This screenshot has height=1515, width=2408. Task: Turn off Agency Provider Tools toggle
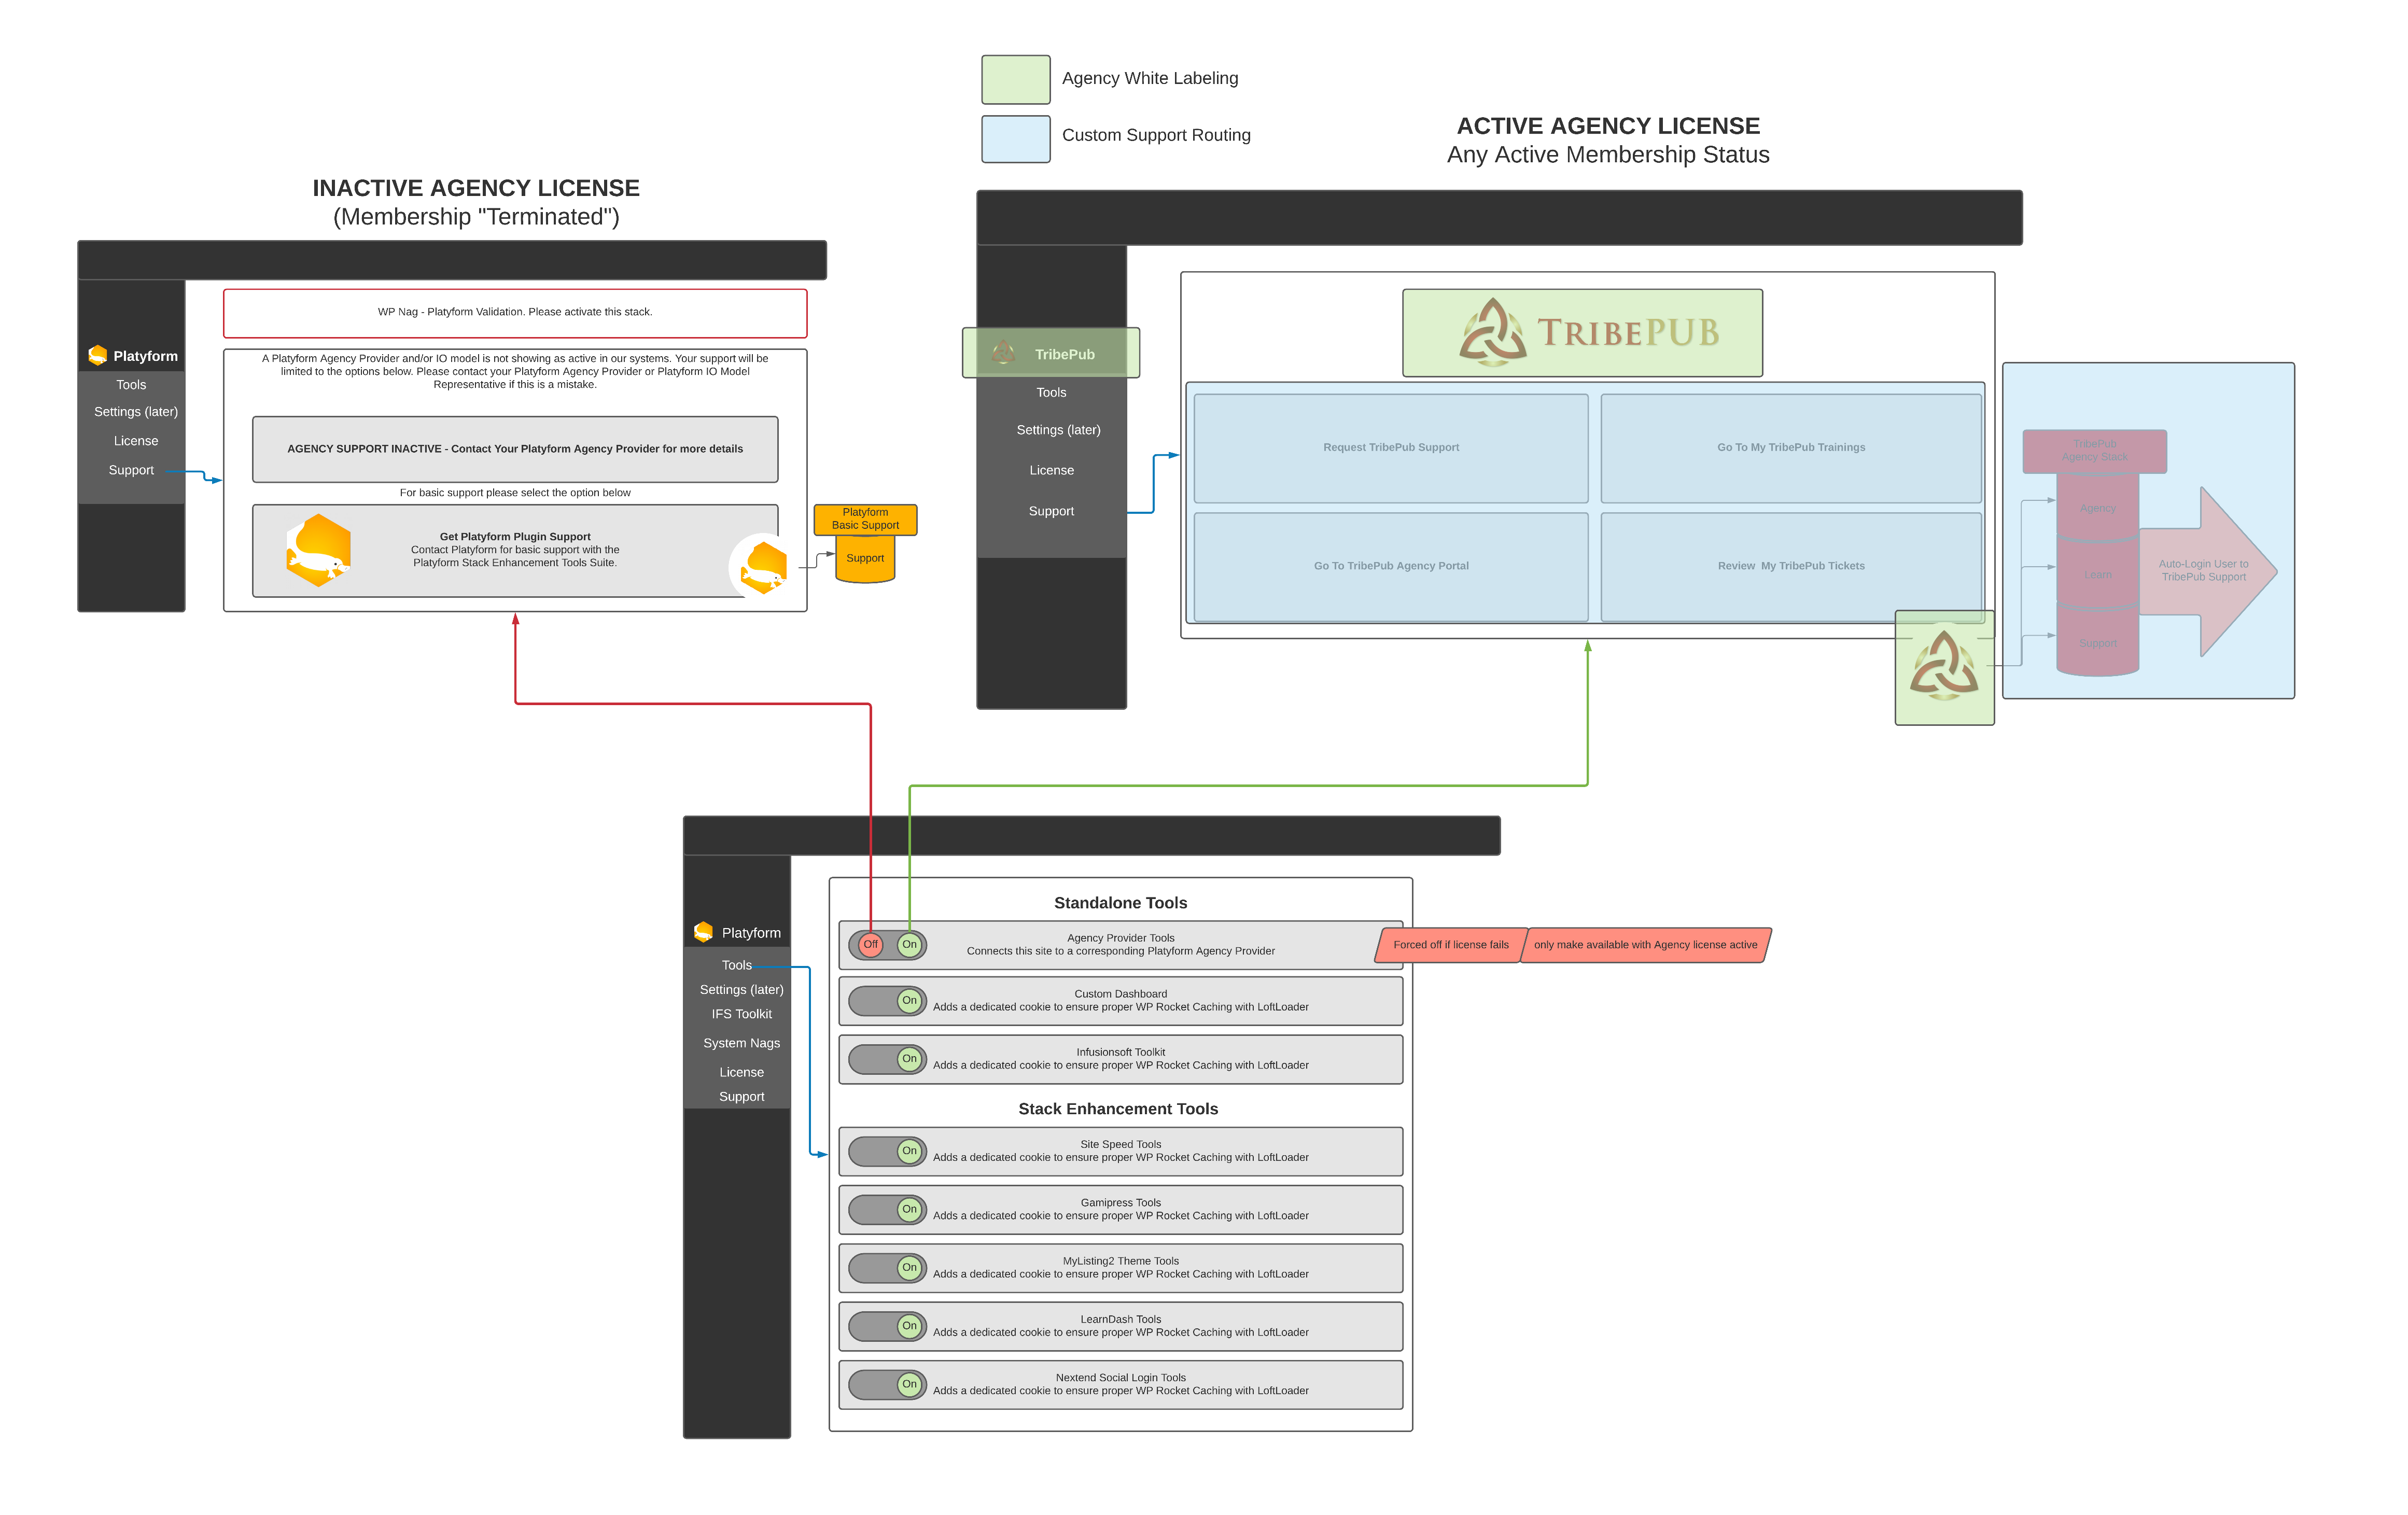[870, 945]
